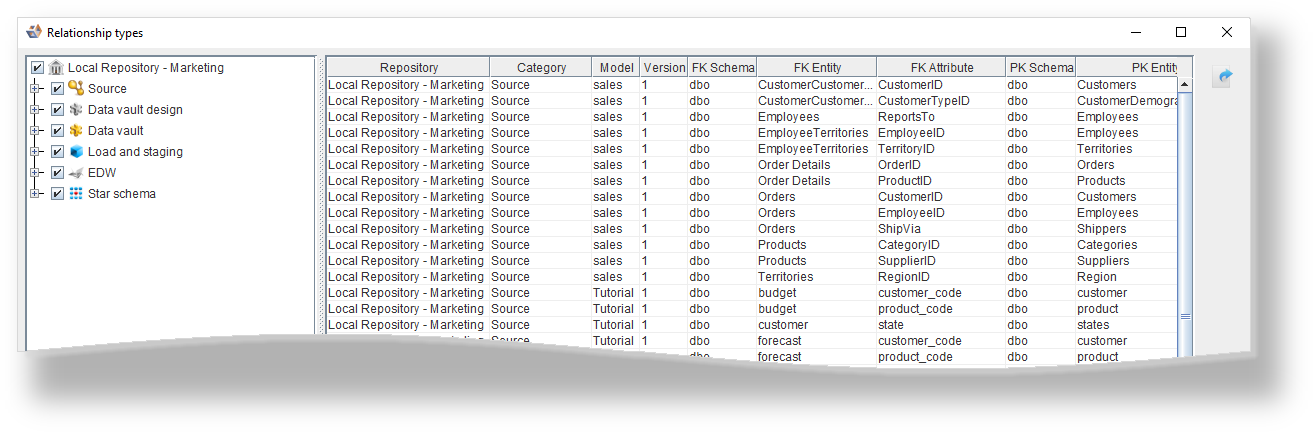Click the Source category icon
The image size is (1314, 433).
(76, 89)
